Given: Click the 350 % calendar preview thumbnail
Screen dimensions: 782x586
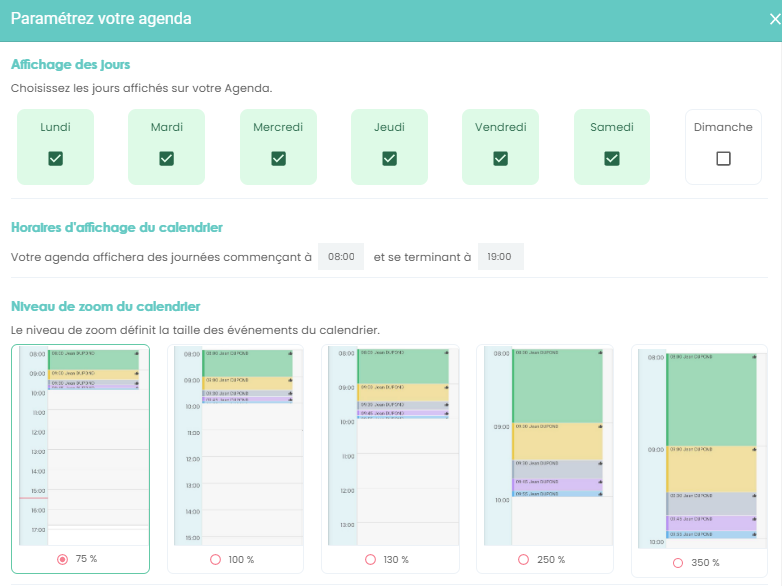Looking at the screenshot, I should tap(699, 447).
